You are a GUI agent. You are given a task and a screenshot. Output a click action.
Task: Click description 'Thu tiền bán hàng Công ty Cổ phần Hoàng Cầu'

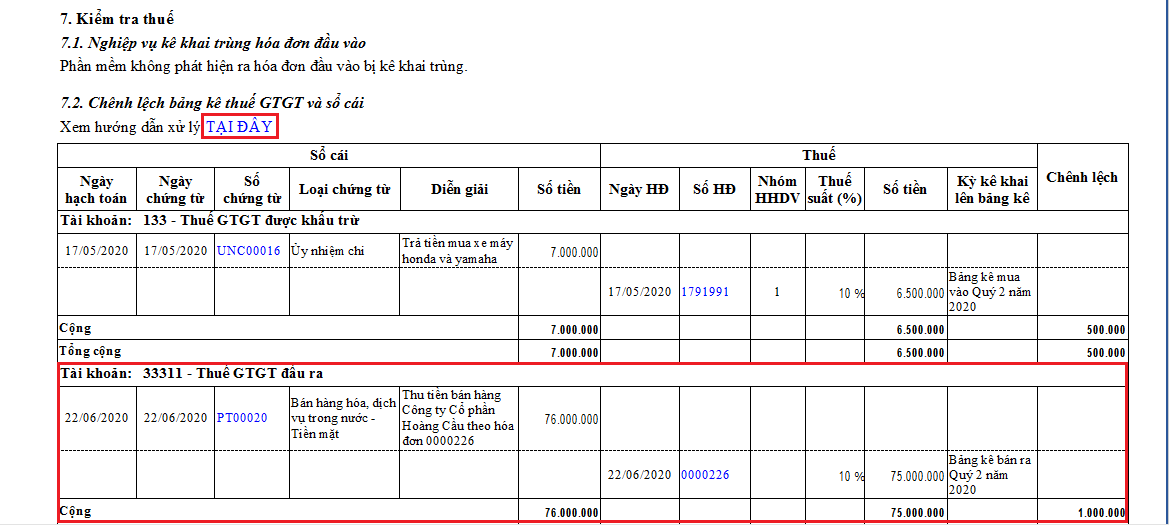tap(459, 418)
